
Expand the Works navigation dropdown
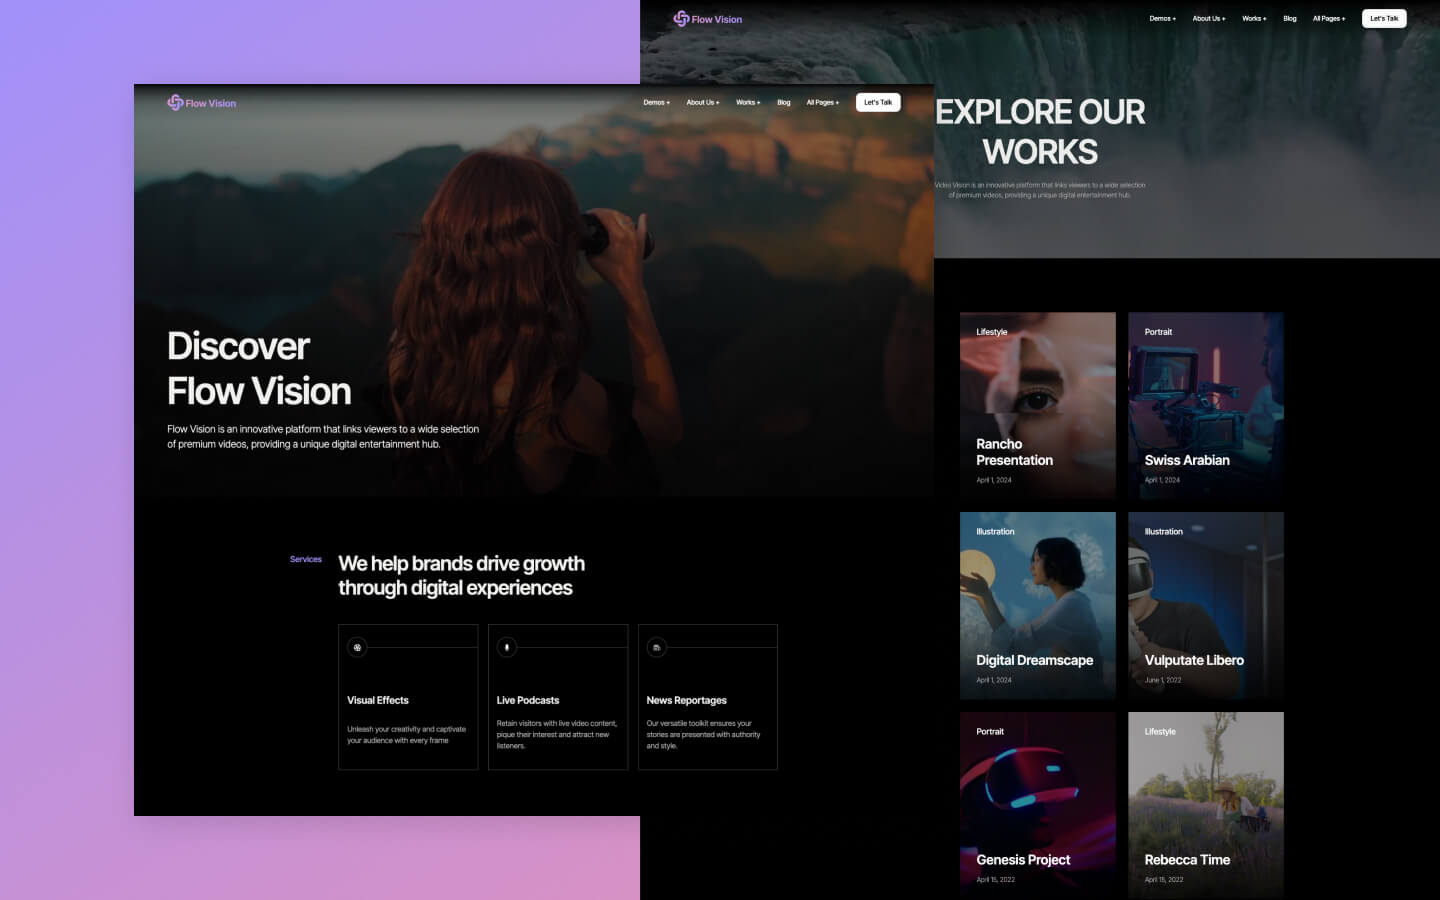click(747, 102)
